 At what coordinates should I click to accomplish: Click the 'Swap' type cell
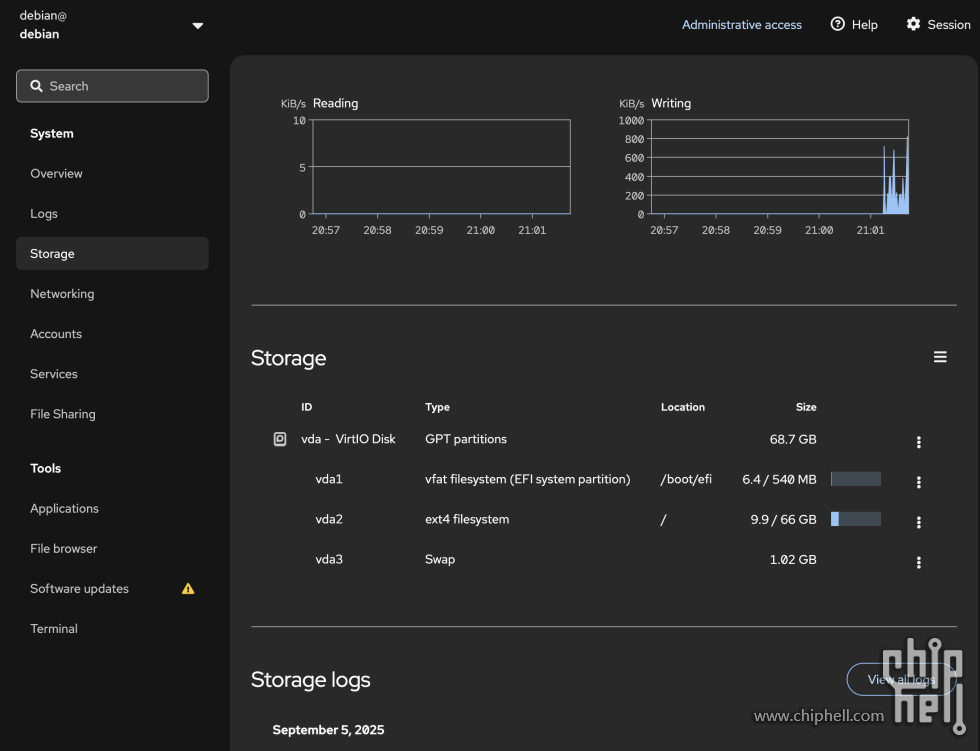click(440, 559)
